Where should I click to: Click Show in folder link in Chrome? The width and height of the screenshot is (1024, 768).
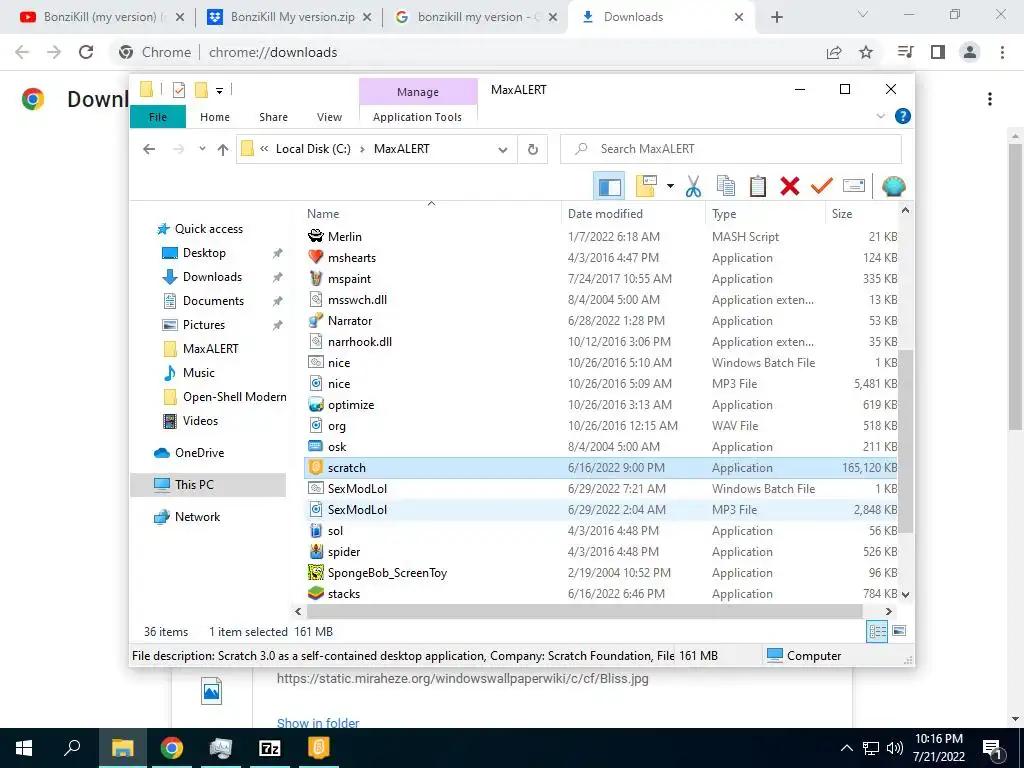[x=318, y=722]
